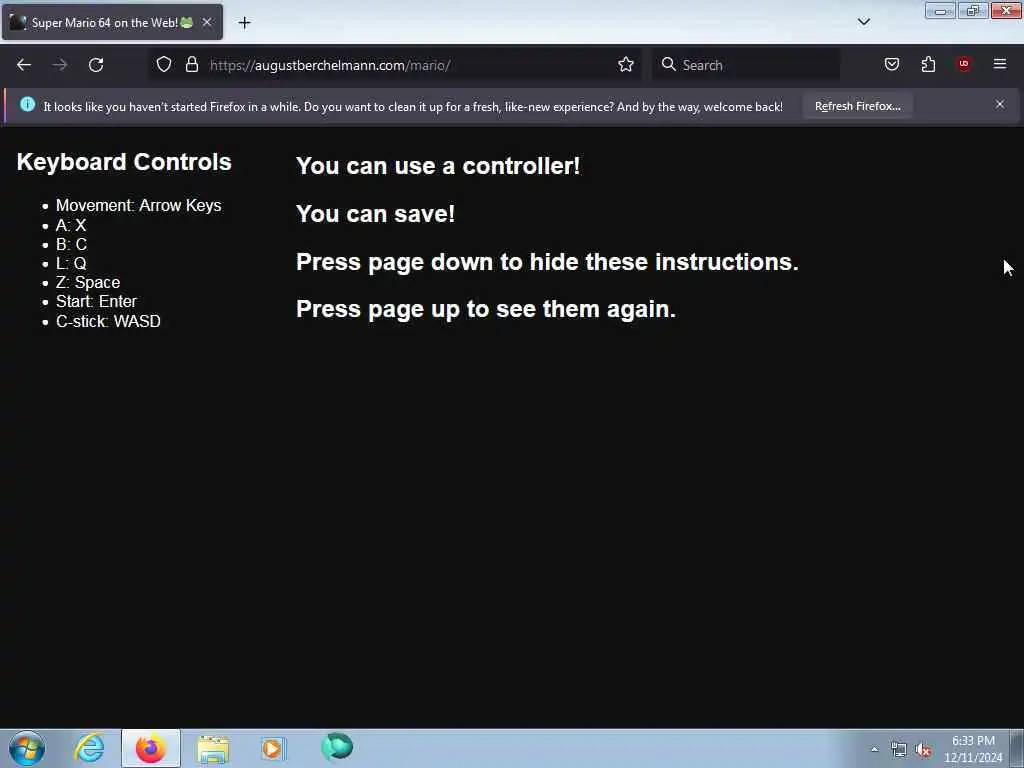1024x768 pixels.
Task: Minimize the Firefox window
Action: pos(940,10)
